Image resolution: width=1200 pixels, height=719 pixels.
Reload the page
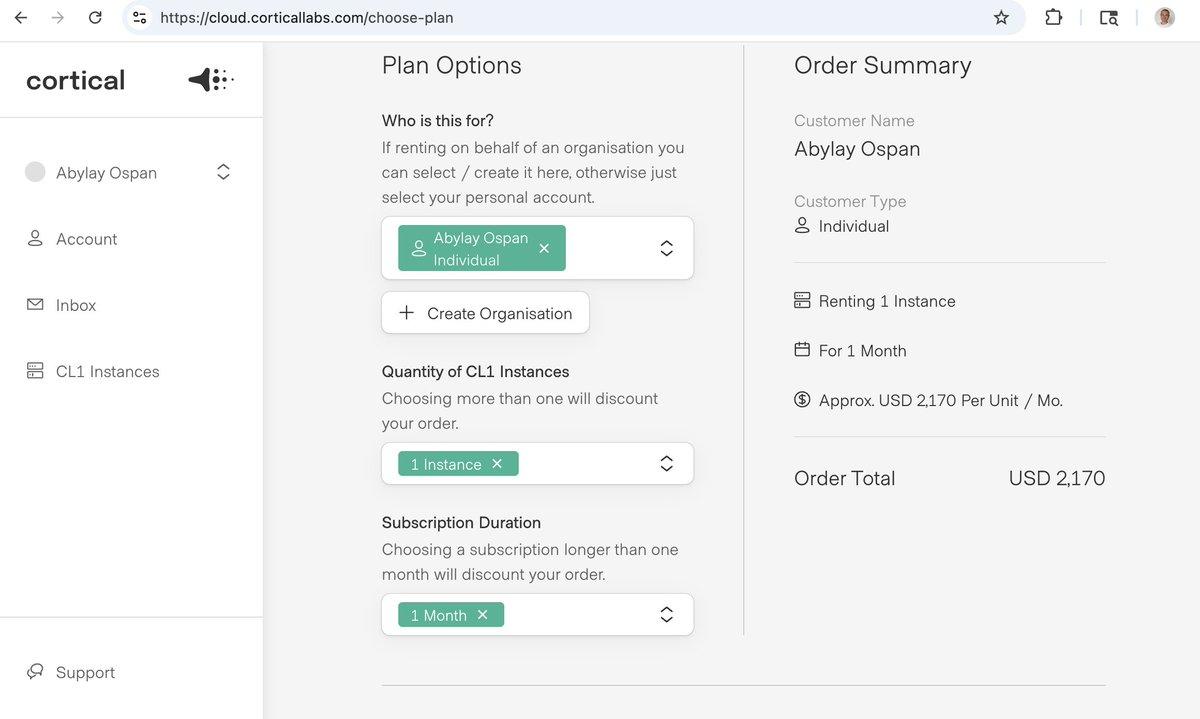point(95,17)
